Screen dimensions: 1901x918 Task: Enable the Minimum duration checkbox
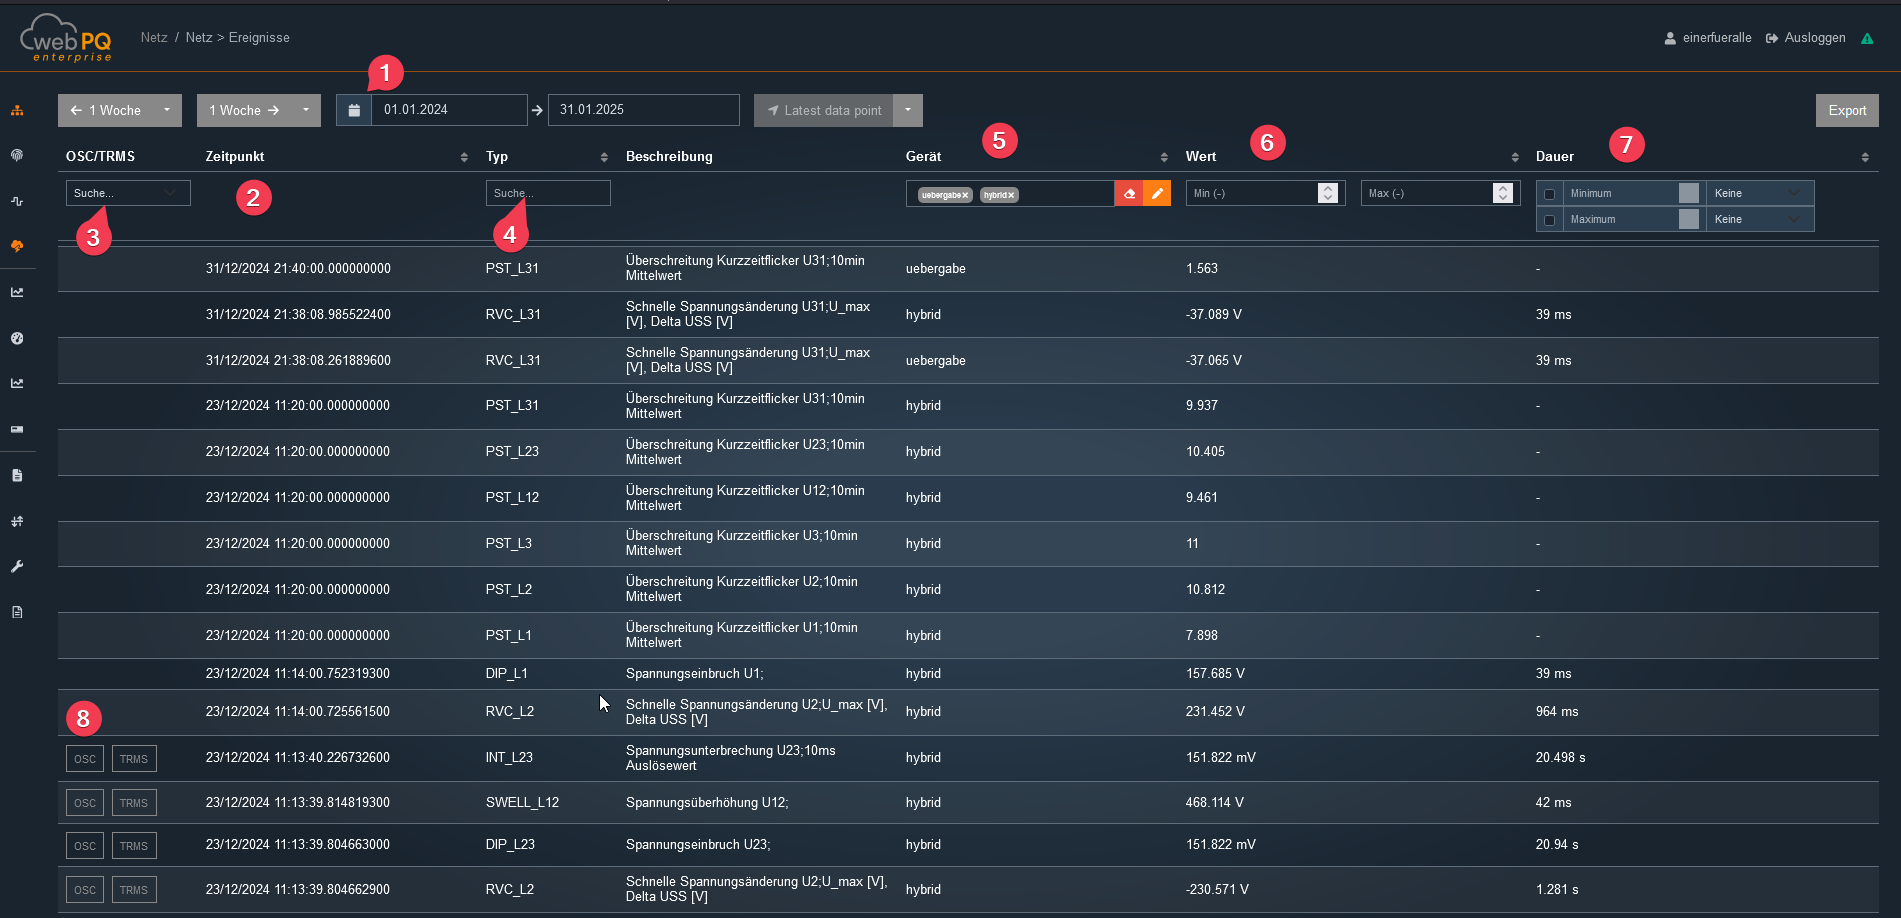click(1549, 194)
